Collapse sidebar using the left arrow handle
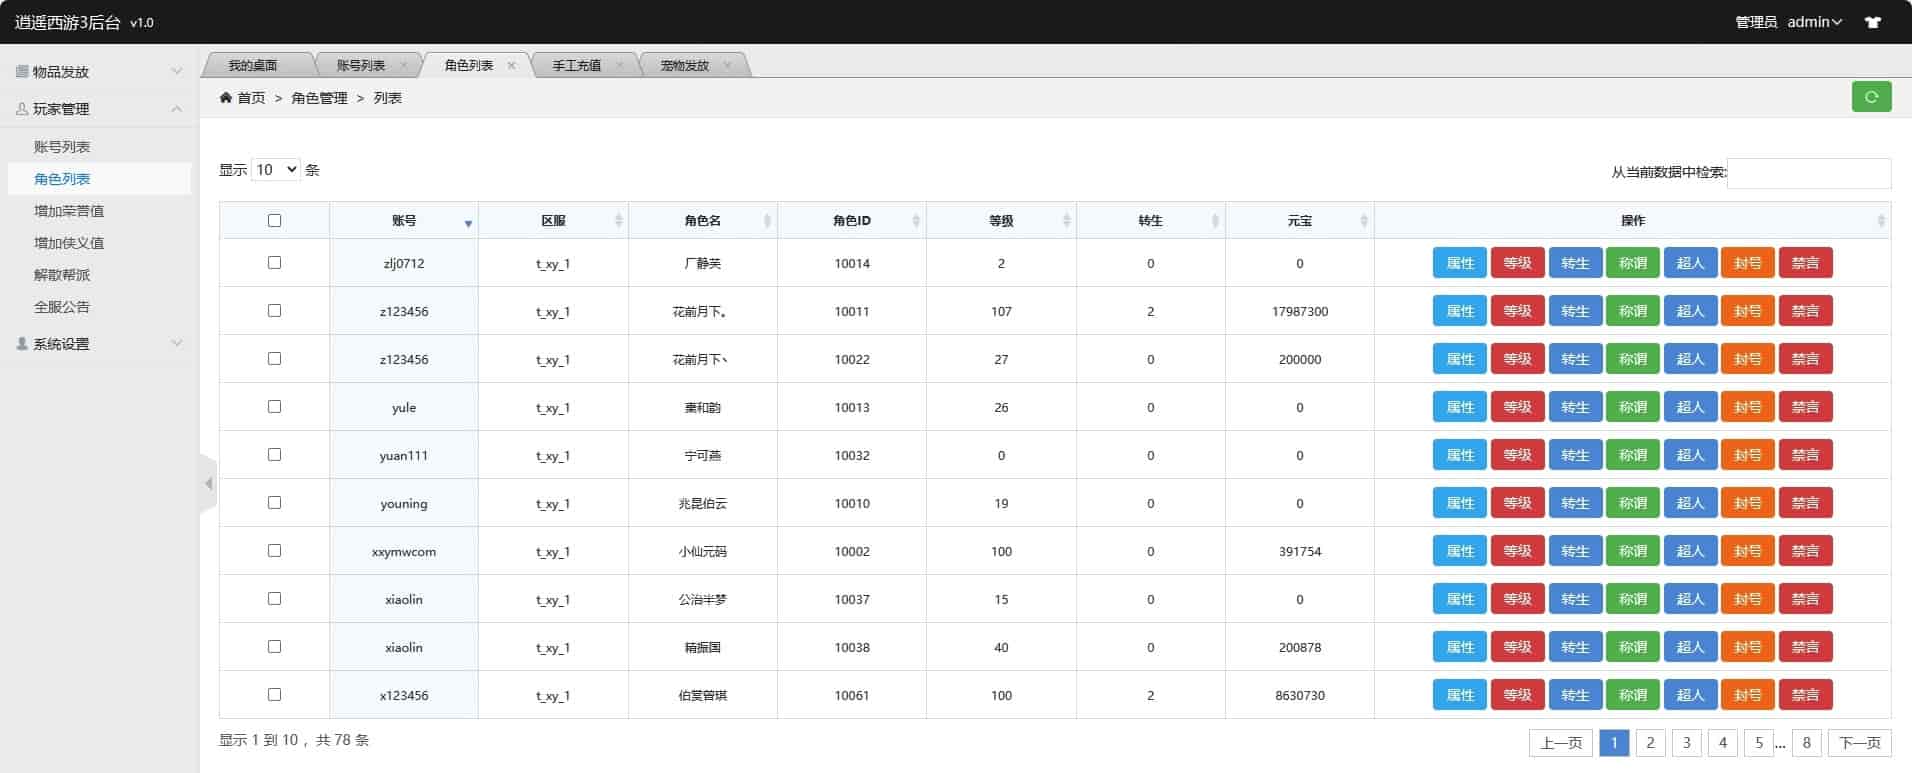 208,484
